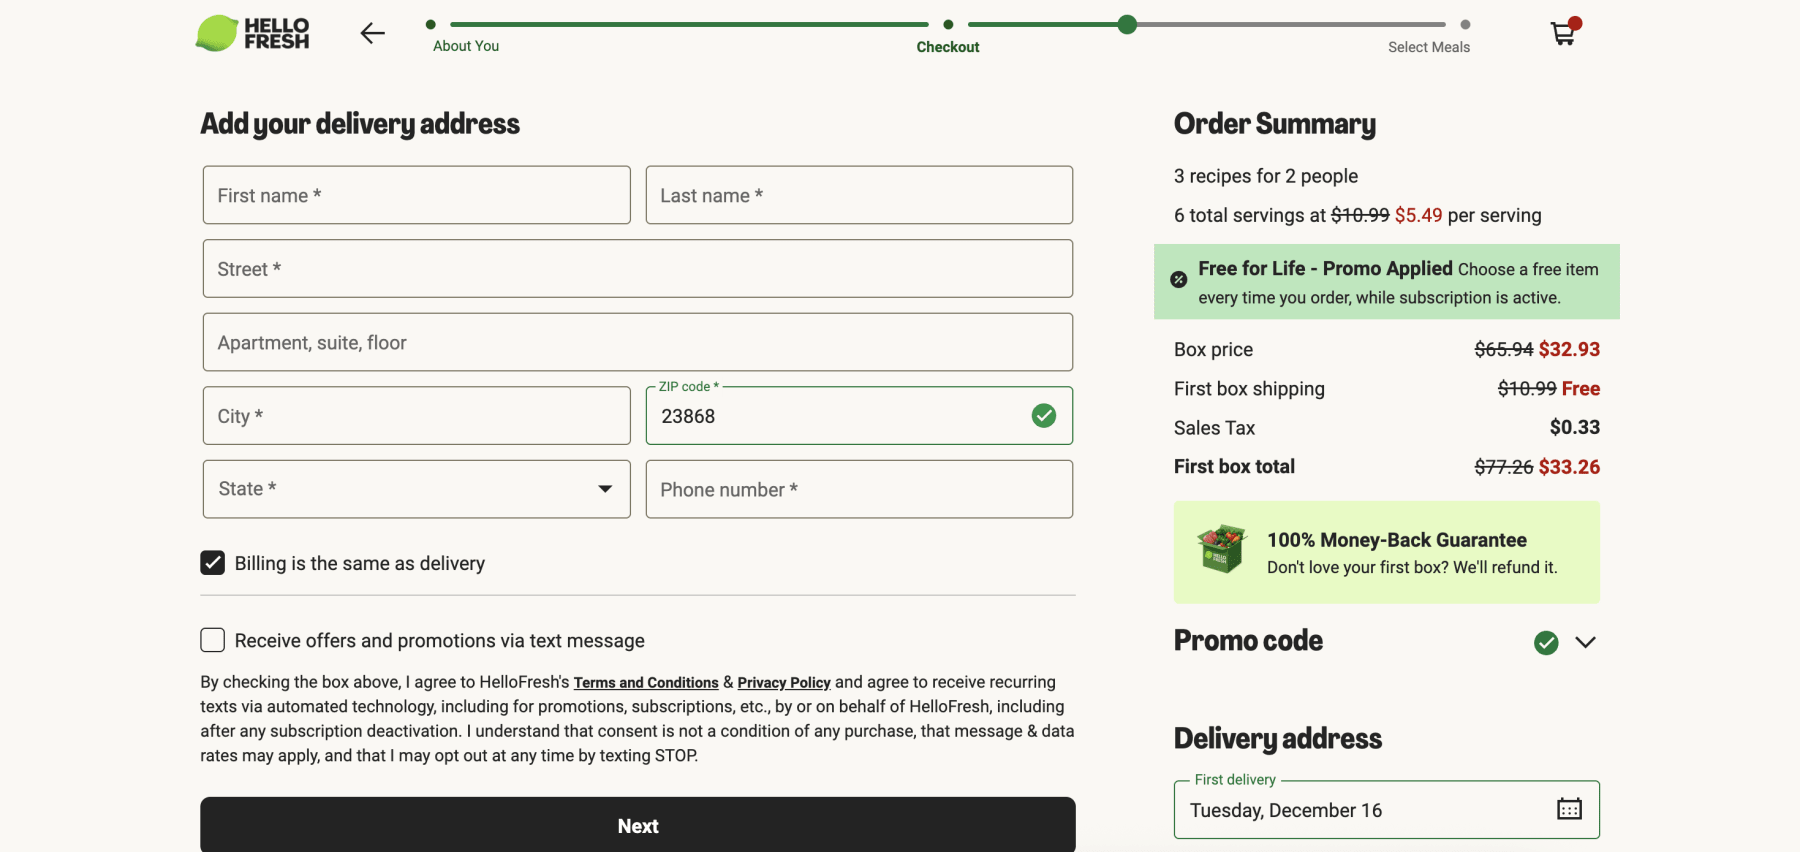The image size is (1800, 852).
Task: Open the First delivery calendar icon
Action: (1569, 809)
